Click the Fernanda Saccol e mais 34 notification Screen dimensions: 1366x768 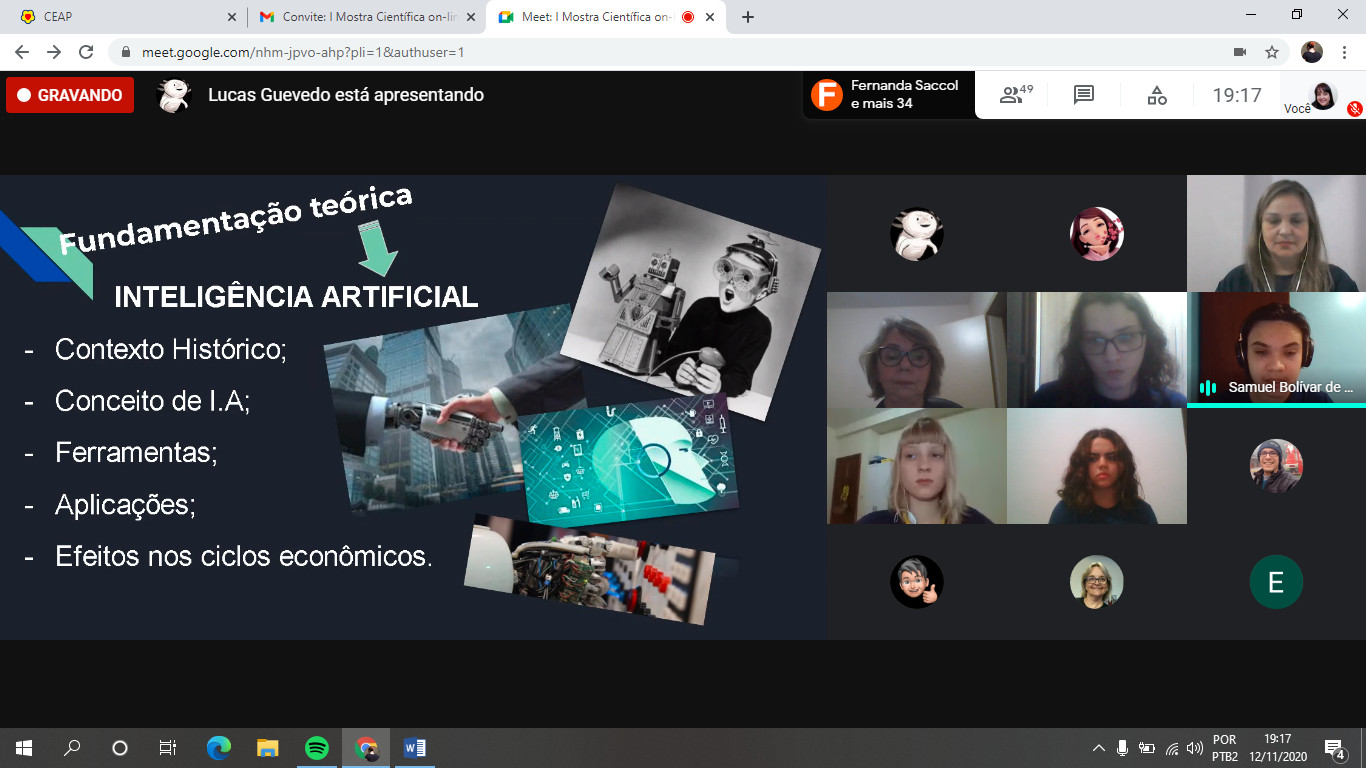tap(888, 95)
